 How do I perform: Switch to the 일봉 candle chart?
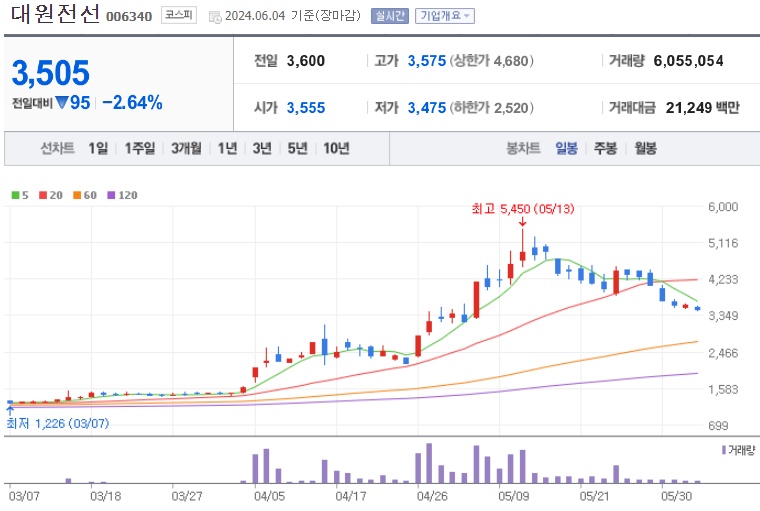click(x=566, y=148)
